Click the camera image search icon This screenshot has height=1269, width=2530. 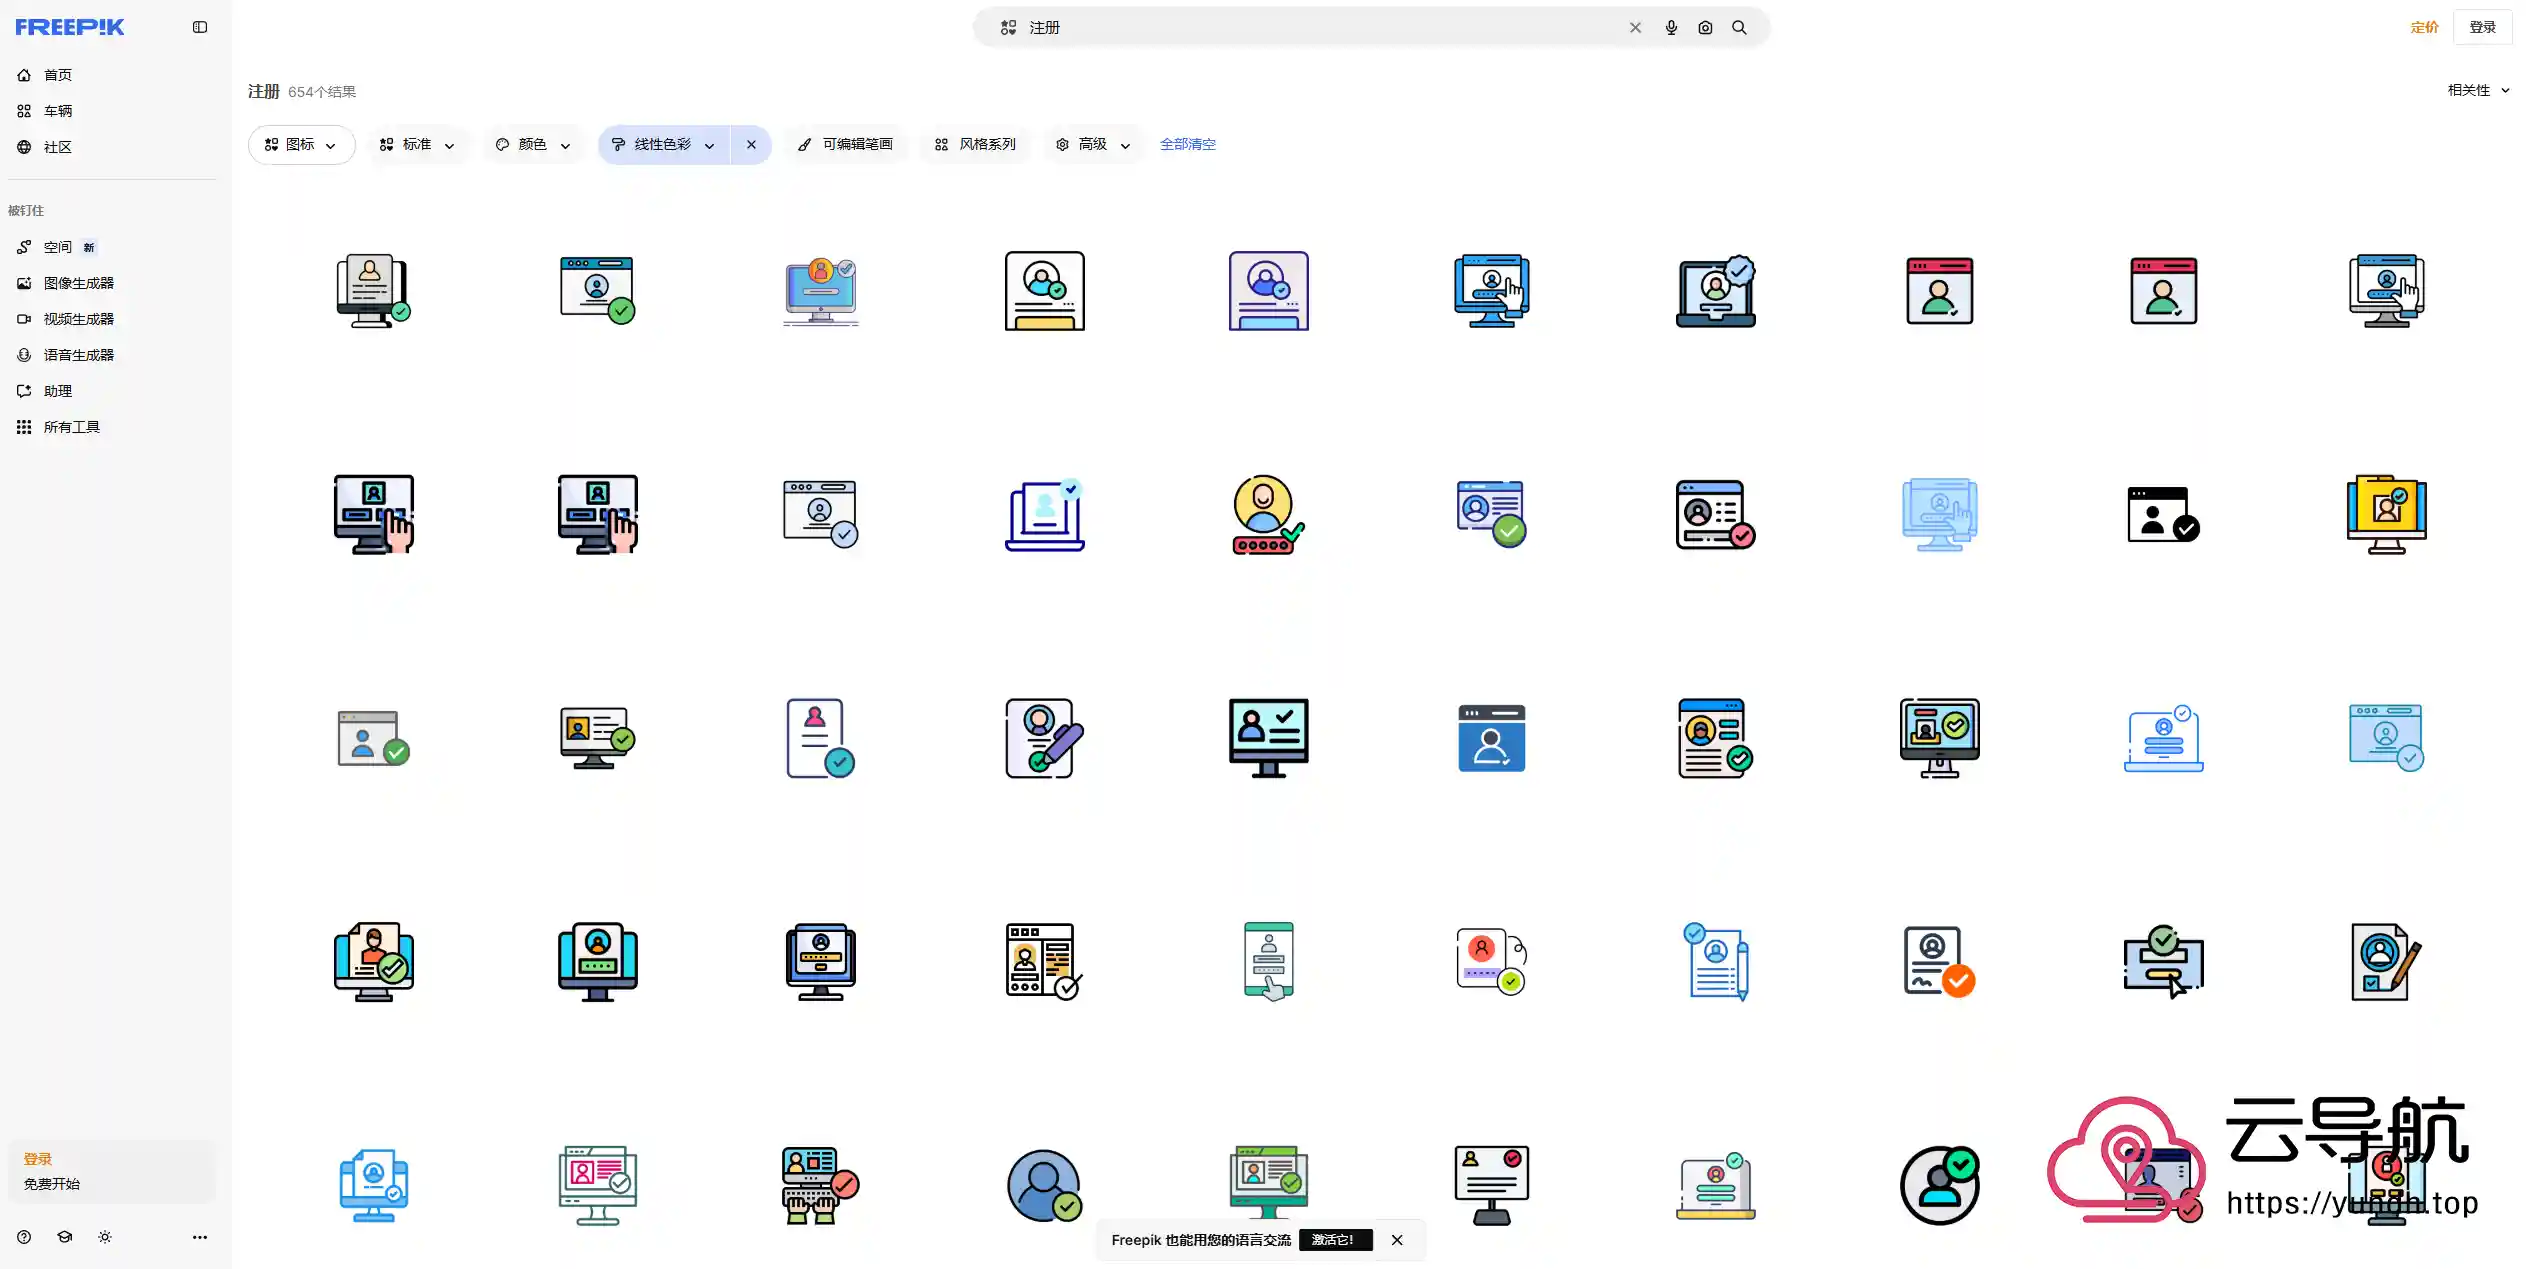click(x=1704, y=28)
